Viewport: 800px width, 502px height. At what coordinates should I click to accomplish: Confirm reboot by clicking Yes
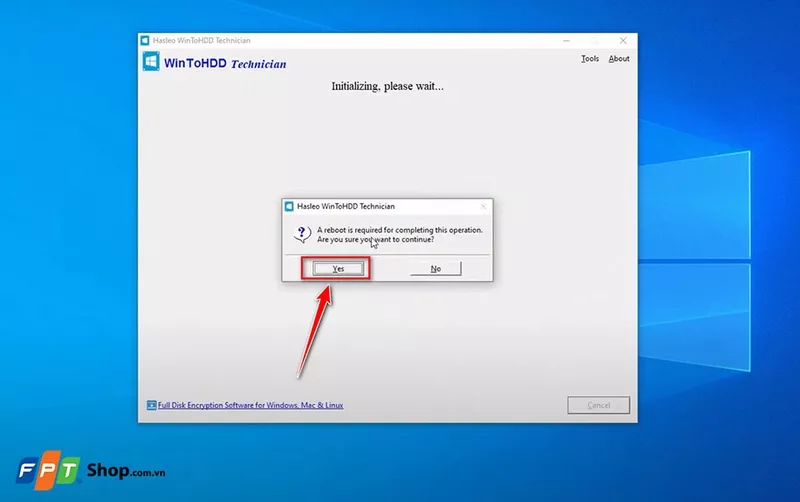(x=338, y=268)
